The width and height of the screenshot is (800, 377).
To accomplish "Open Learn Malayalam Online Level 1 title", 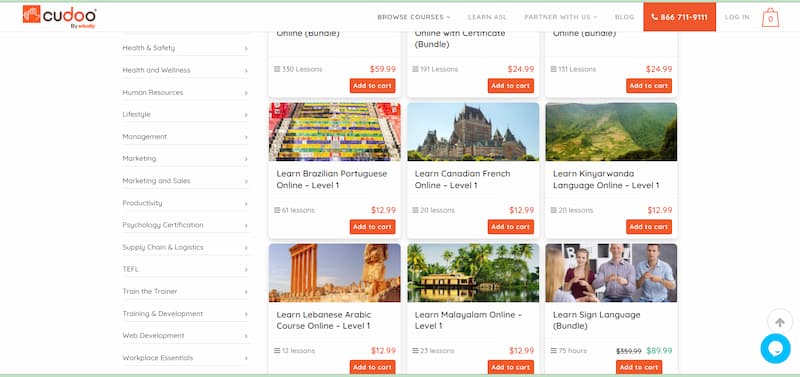I will coord(468,320).
